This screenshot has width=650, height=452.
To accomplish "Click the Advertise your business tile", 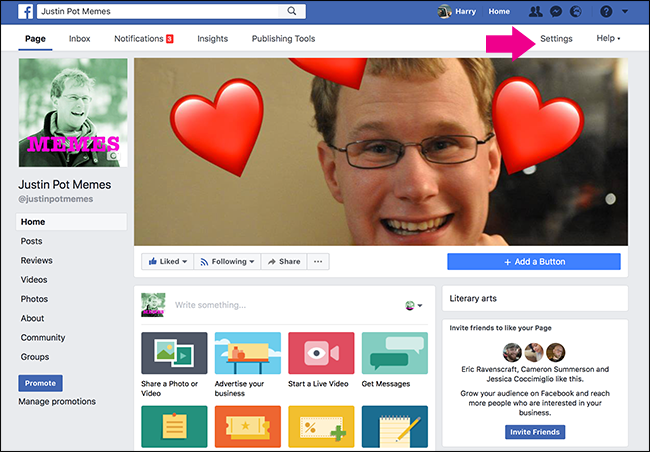I will 248,353.
